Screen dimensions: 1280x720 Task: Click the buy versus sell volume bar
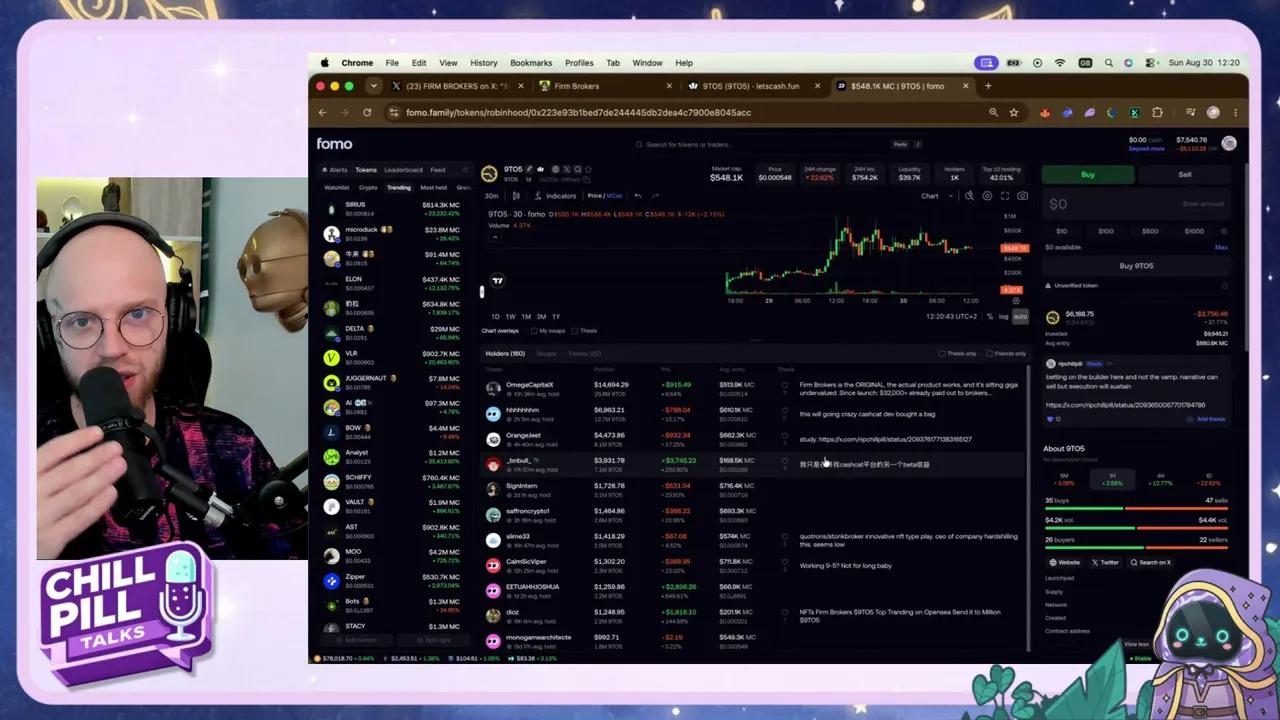tap(1136, 528)
